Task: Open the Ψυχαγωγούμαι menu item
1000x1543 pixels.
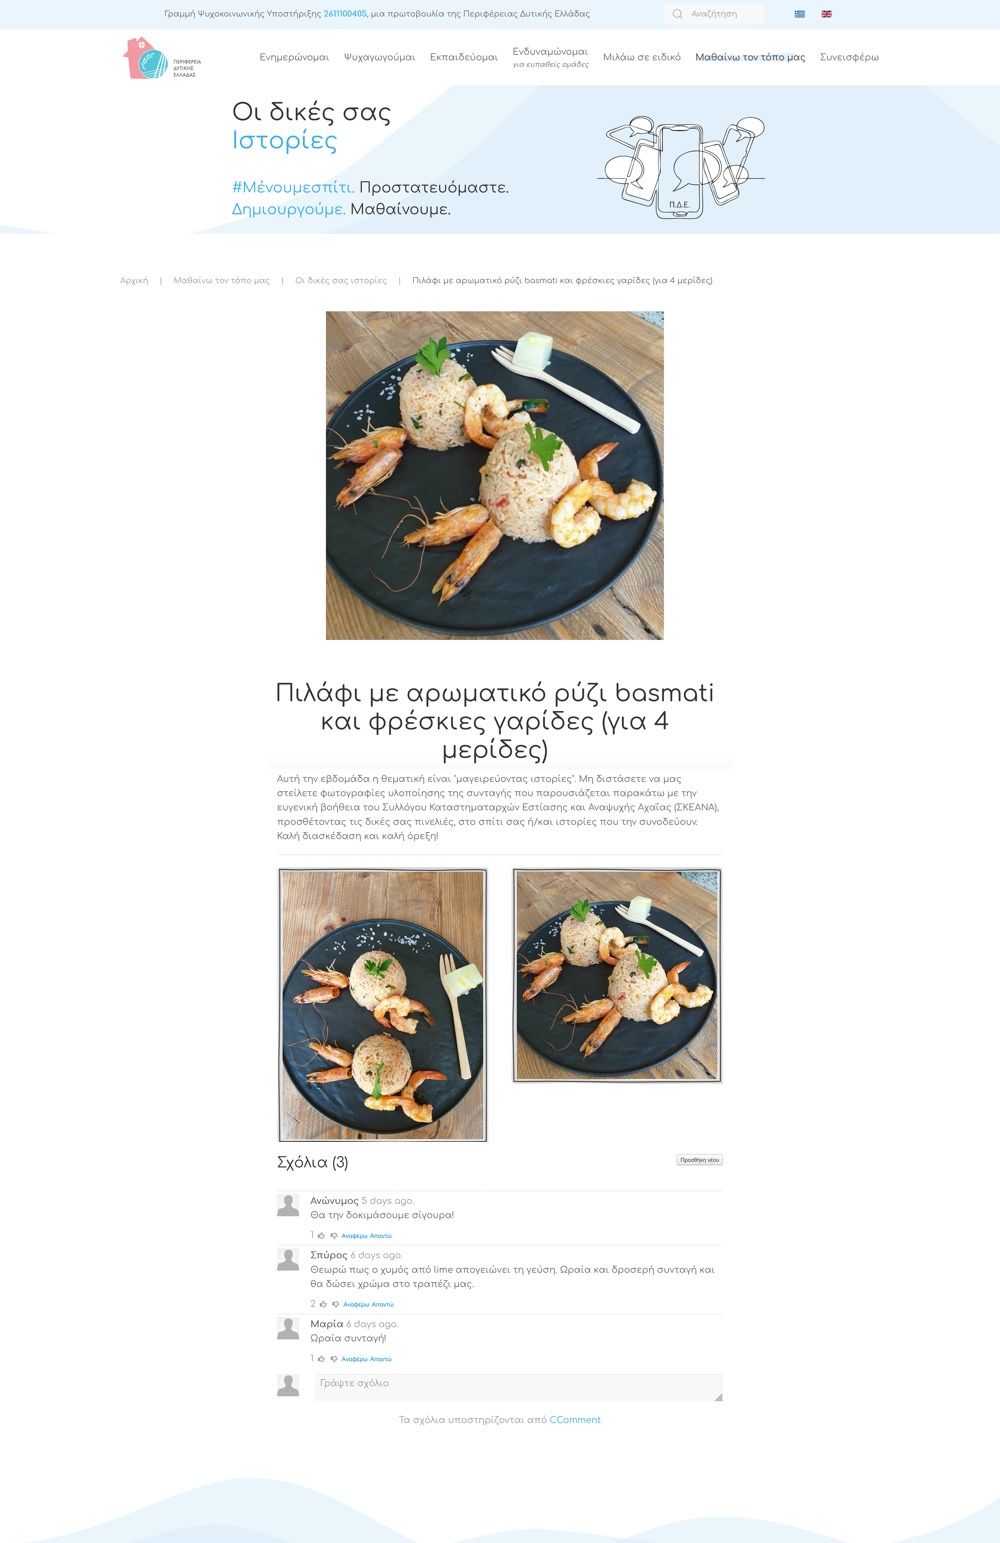Action: click(379, 57)
